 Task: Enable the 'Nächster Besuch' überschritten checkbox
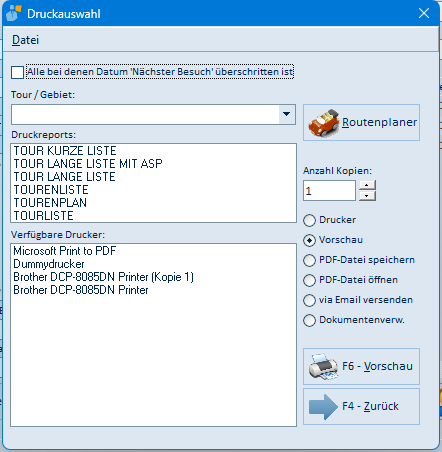coord(17,72)
